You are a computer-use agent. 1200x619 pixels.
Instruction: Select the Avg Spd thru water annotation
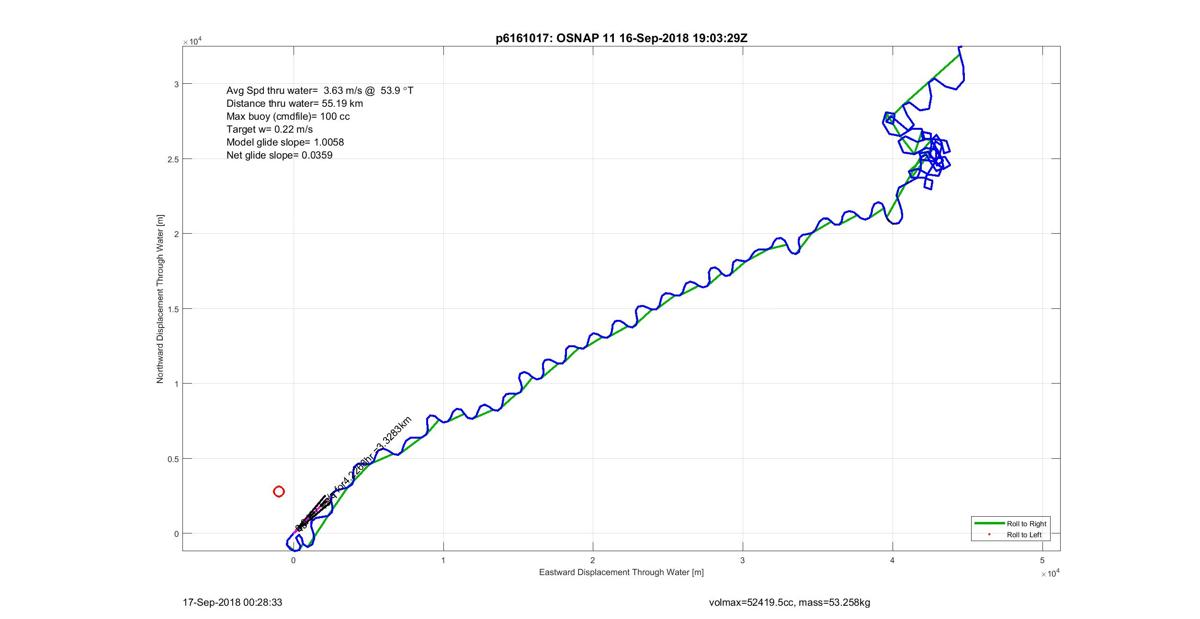pyautogui.click(x=320, y=90)
